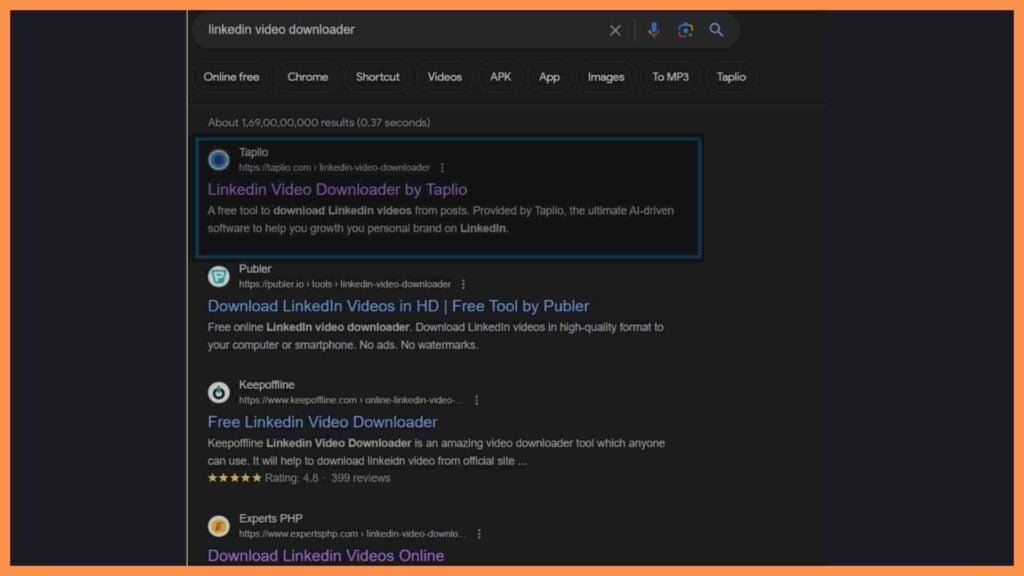Select the "Taplio" filter chip
Viewport: 1024px width, 576px height.
(x=731, y=77)
